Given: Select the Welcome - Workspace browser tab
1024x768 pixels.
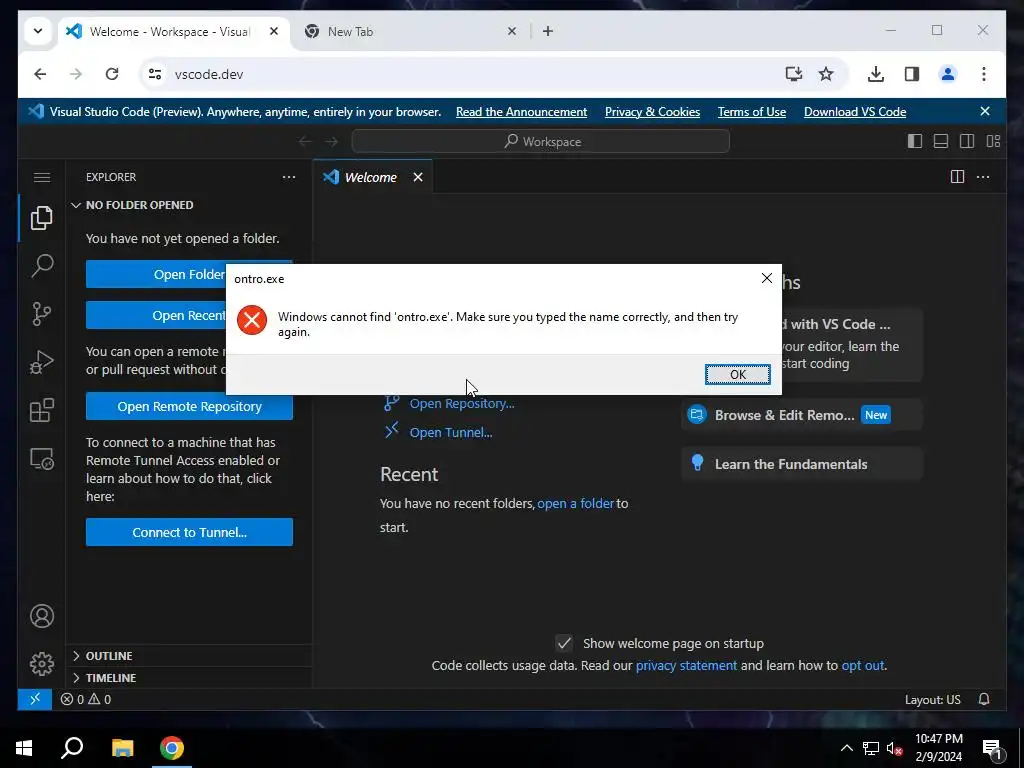Looking at the screenshot, I should (x=174, y=31).
